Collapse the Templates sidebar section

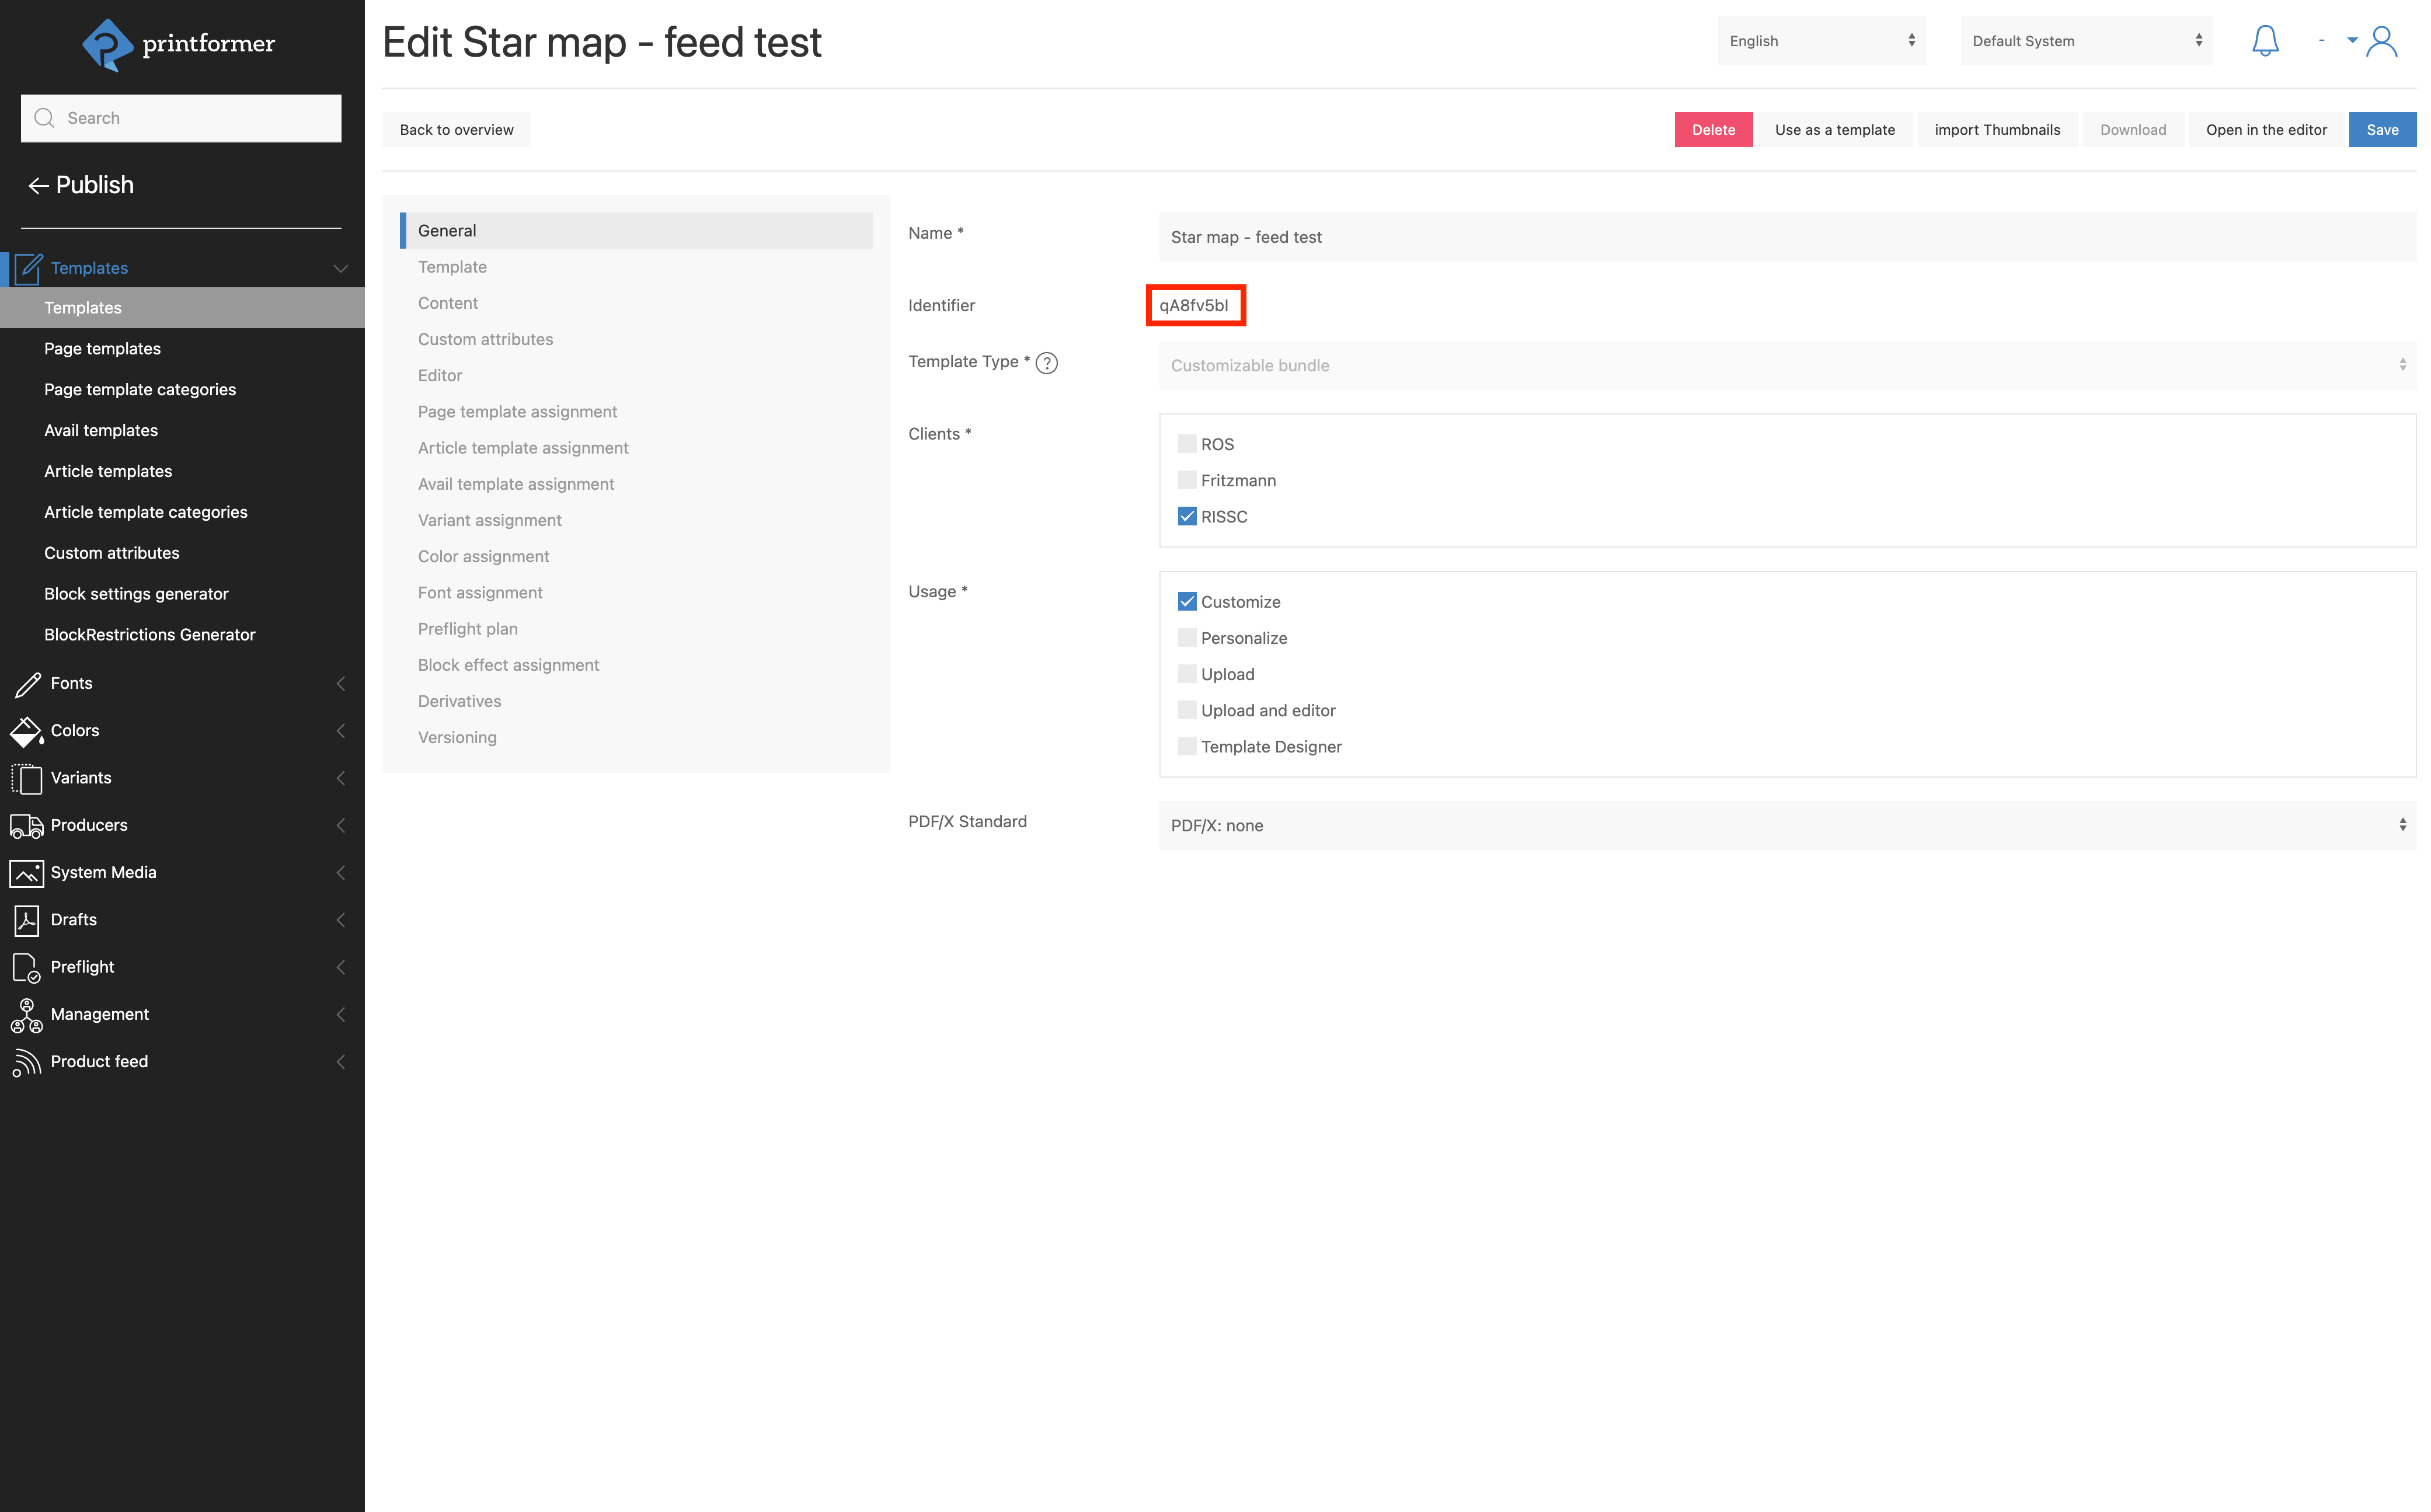coord(340,268)
